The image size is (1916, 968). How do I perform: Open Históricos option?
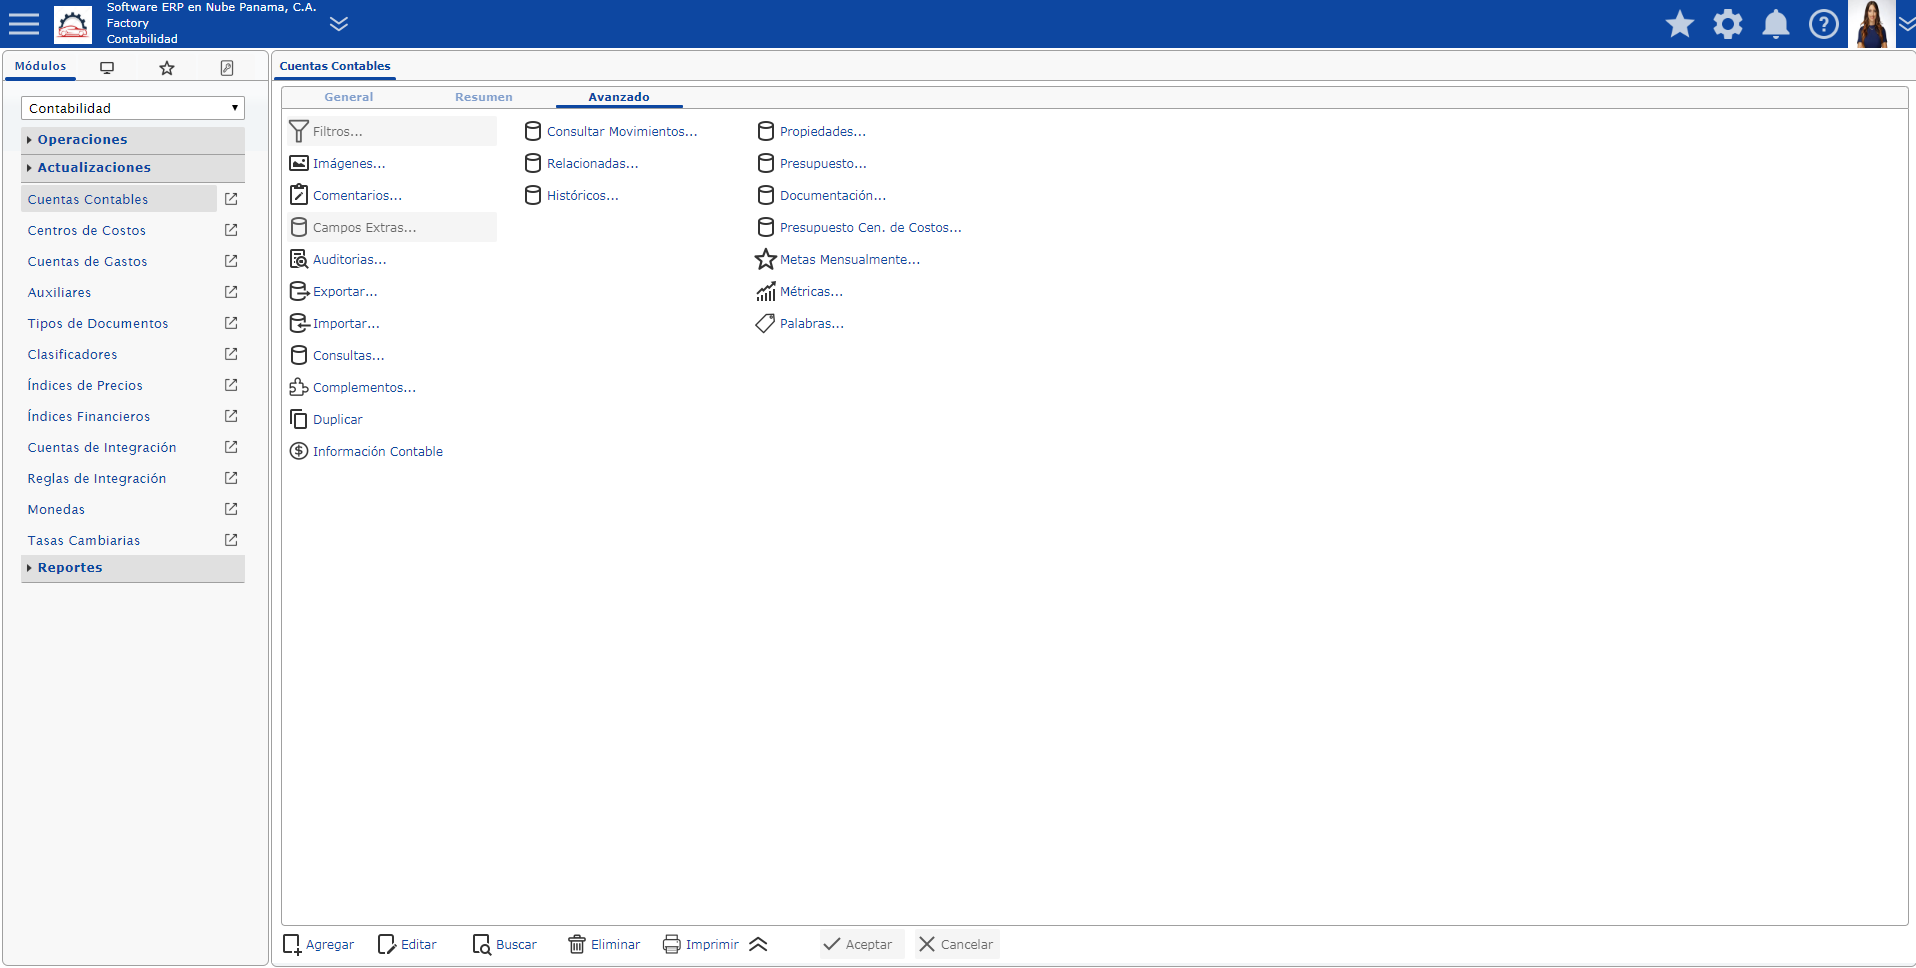pyautogui.click(x=571, y=195)
